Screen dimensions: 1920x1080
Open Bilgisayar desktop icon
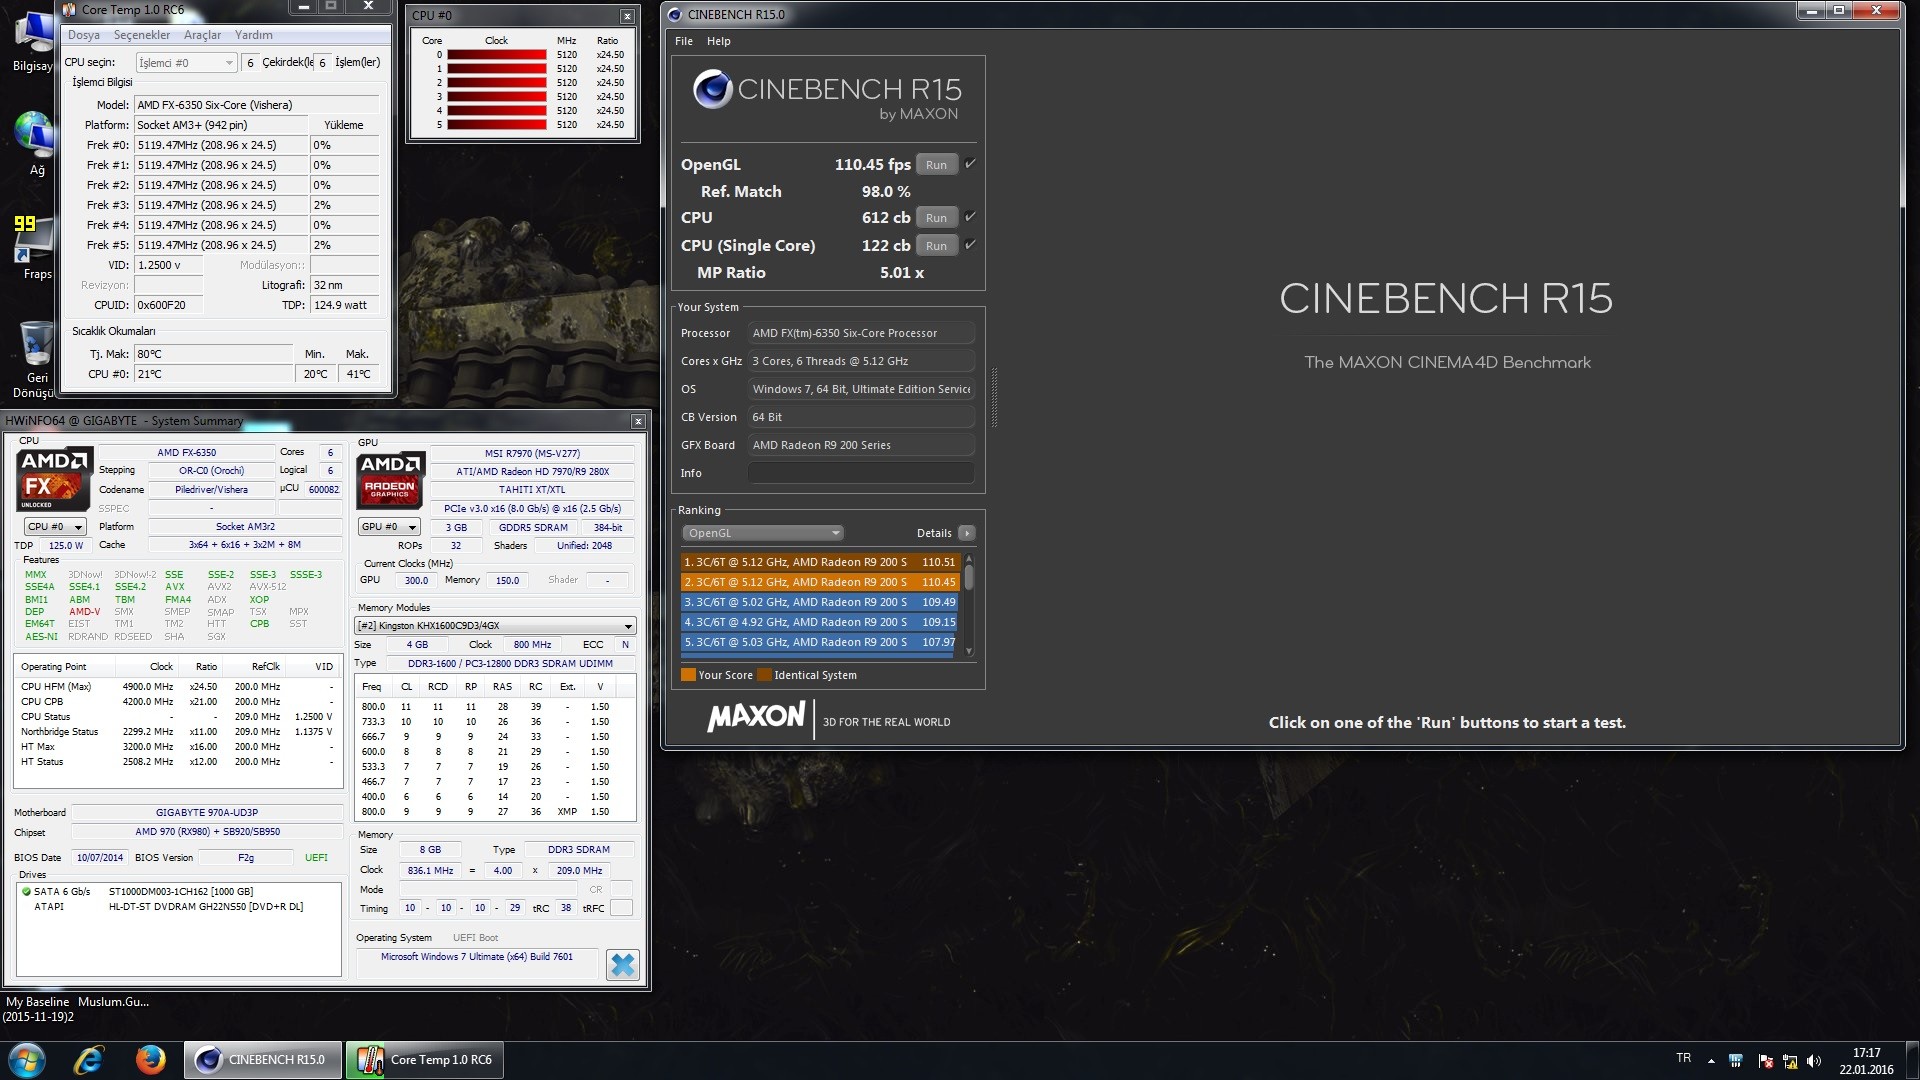point(33,40)
